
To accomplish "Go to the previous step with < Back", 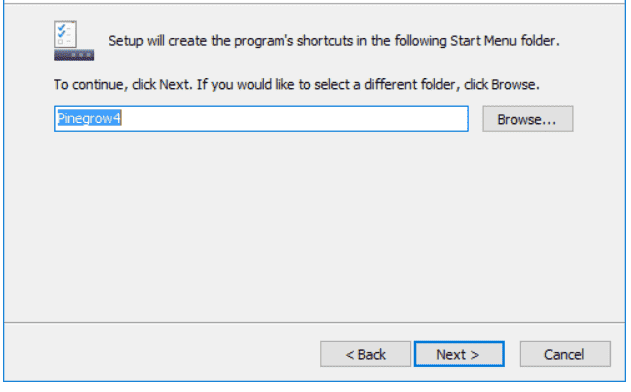I will (365, 354).
